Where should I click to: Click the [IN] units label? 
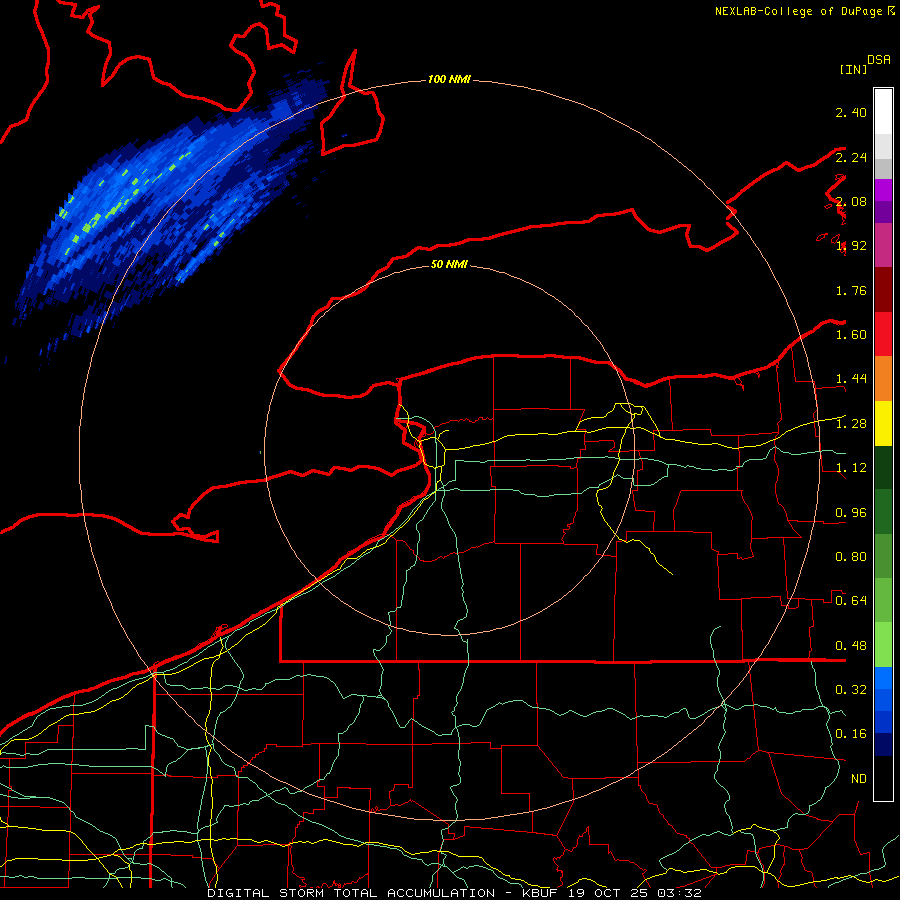pyautogui.click(x=853, y=69)
